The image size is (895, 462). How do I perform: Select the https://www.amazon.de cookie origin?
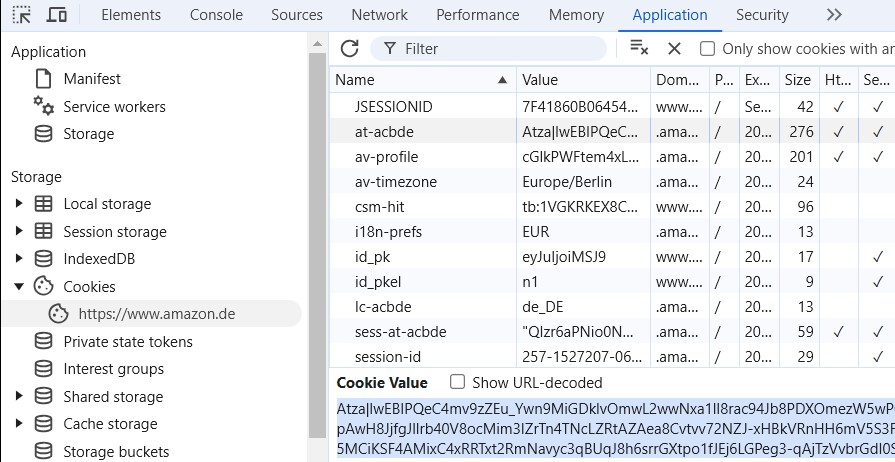point(157,313)
